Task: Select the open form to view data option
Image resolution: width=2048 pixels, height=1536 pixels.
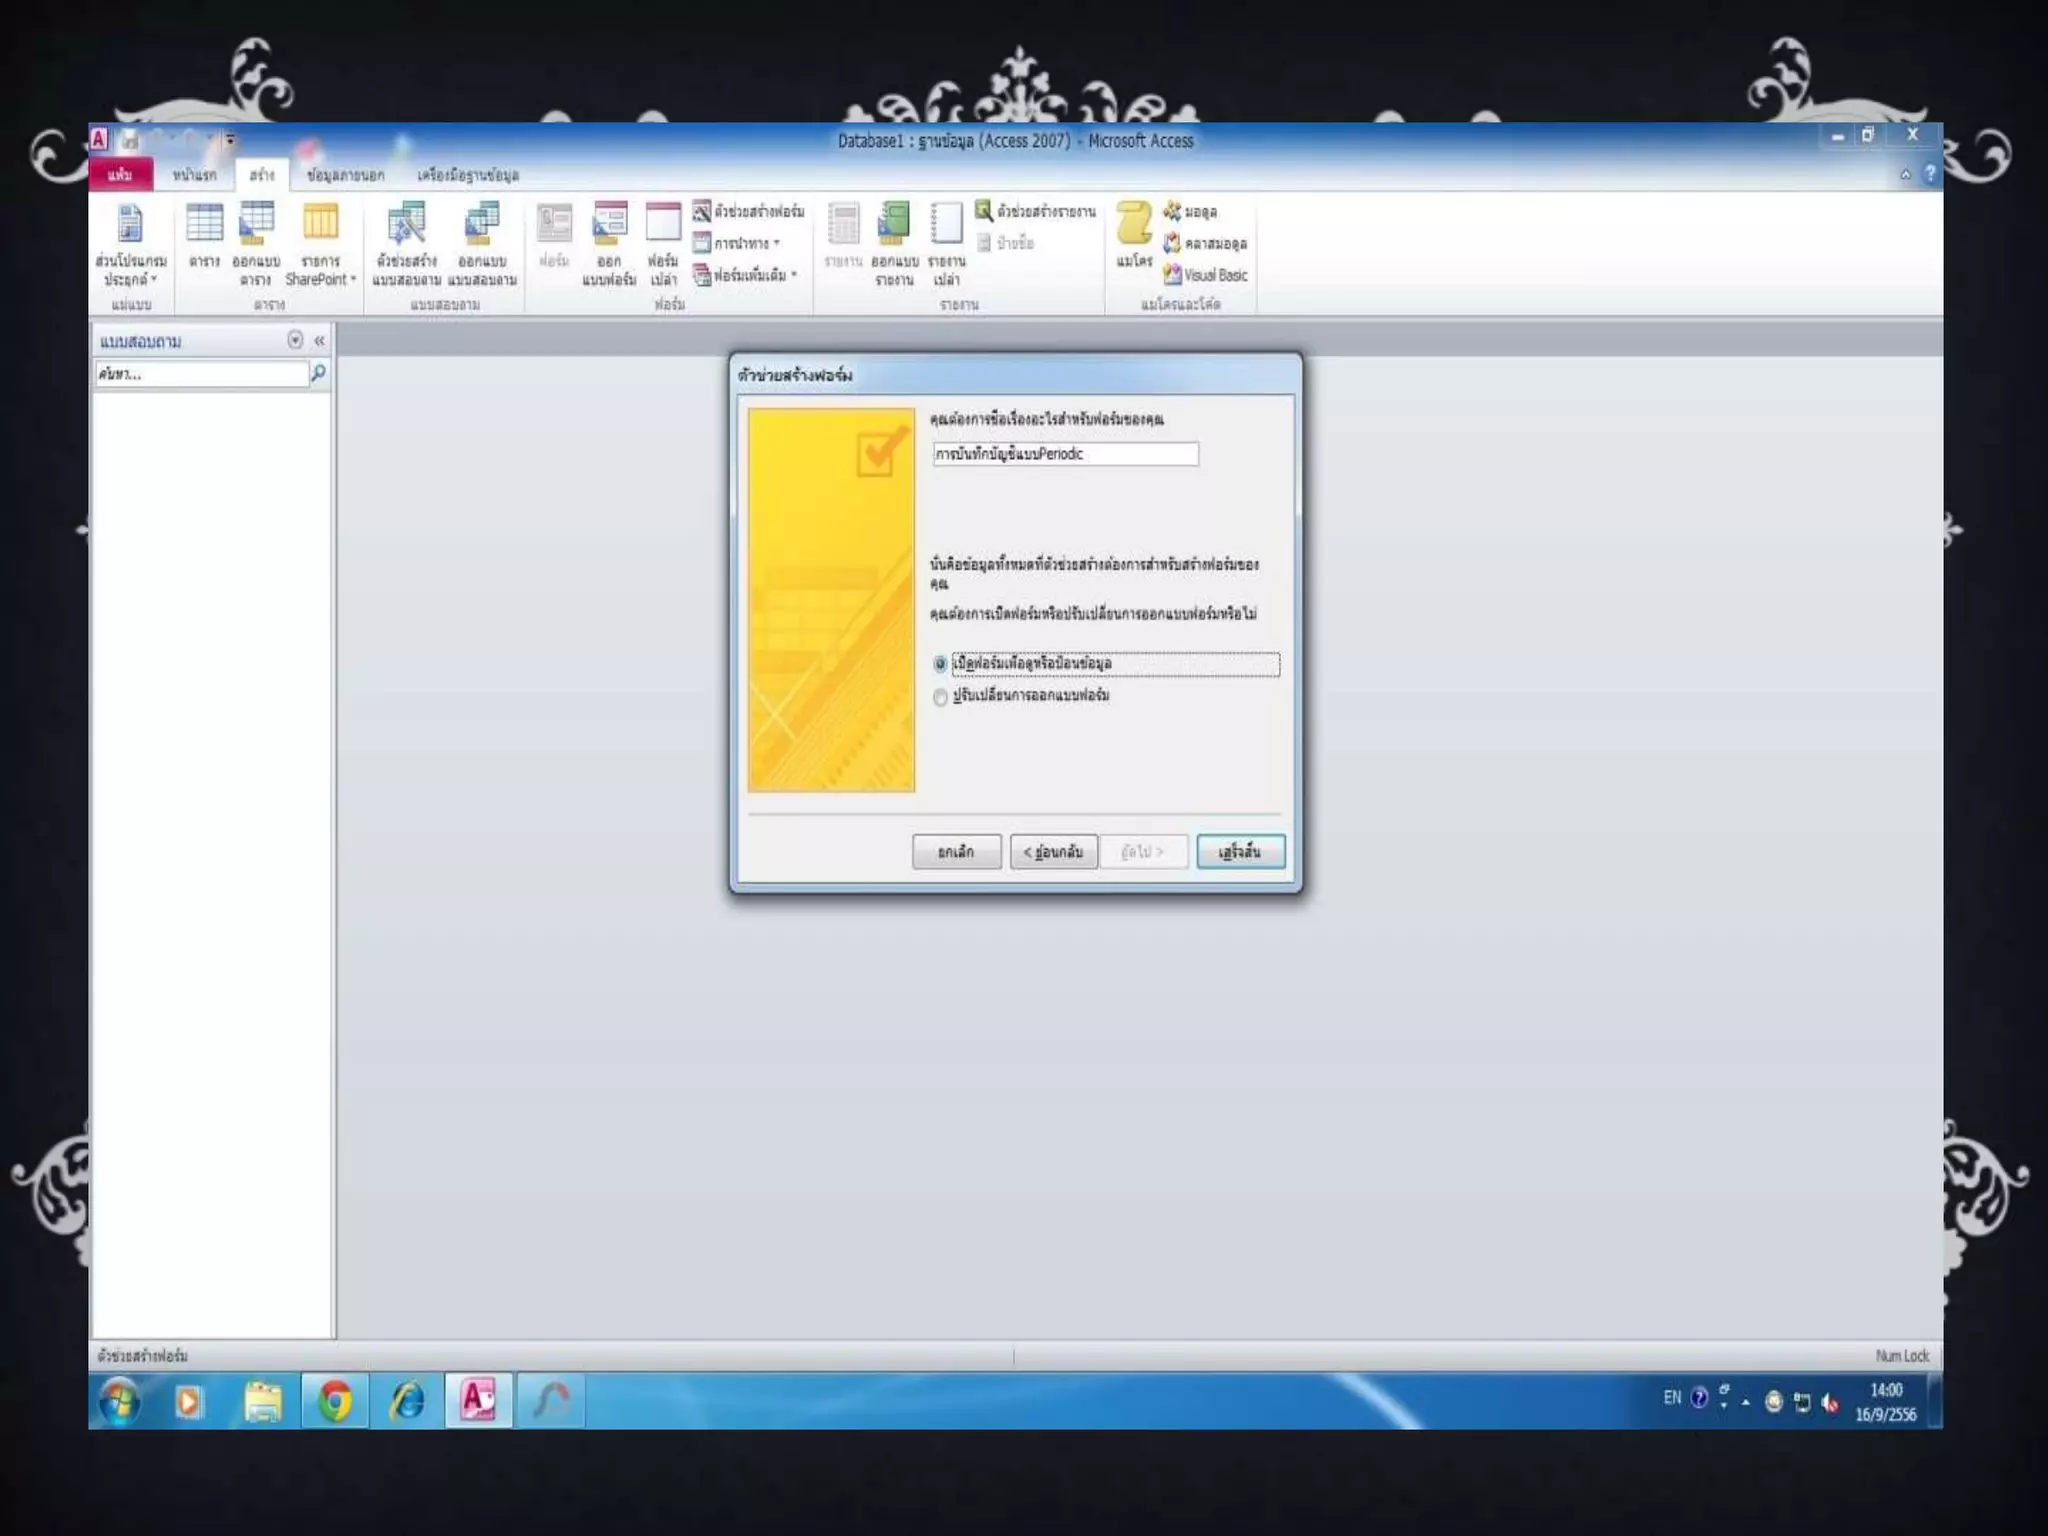Action: point(940,664)
